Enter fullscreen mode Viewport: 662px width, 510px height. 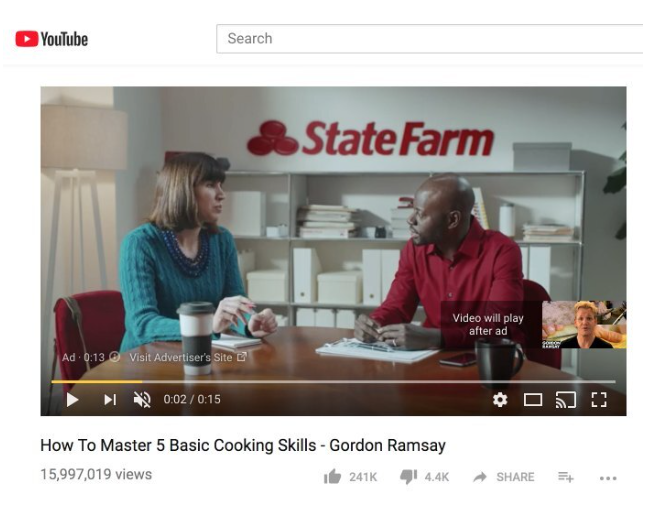click(x=599, y=399)
